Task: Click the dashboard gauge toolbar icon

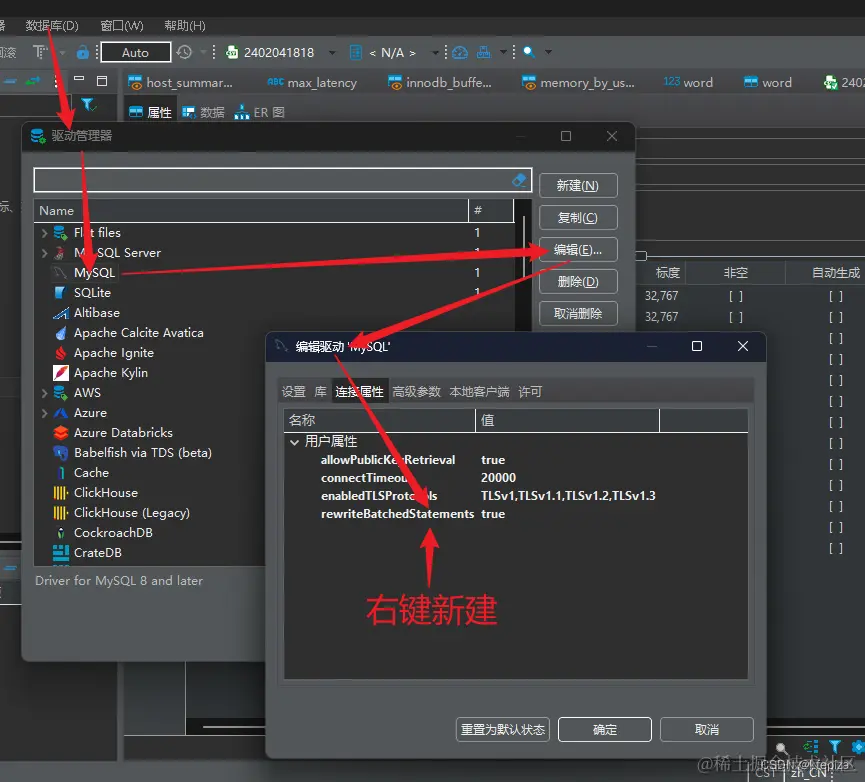Action: click(460, 52)
